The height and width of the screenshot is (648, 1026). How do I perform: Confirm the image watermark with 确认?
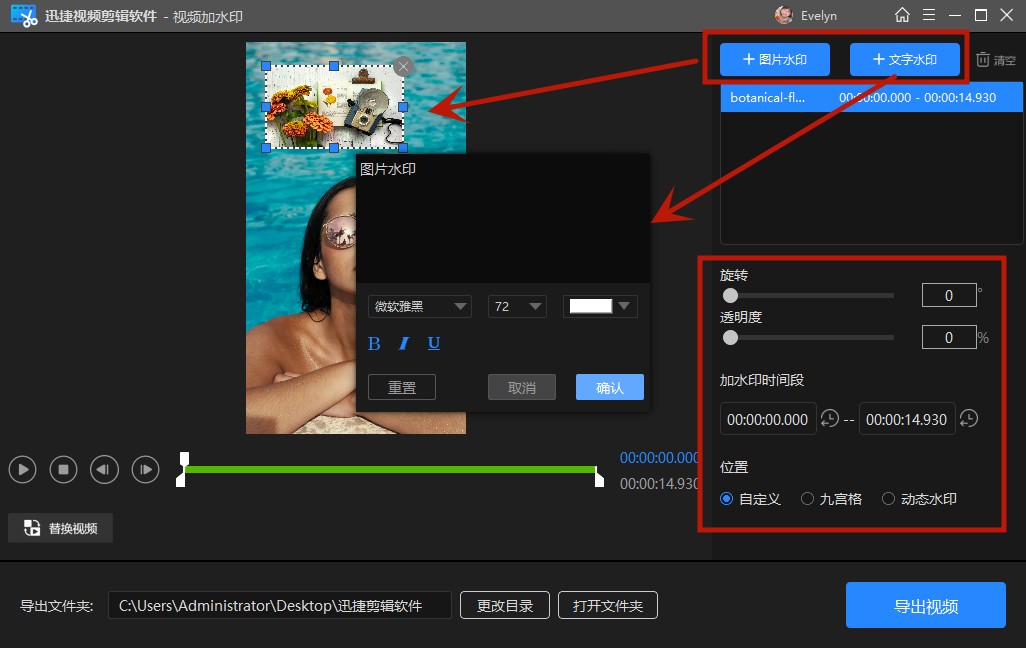point(609,387)
